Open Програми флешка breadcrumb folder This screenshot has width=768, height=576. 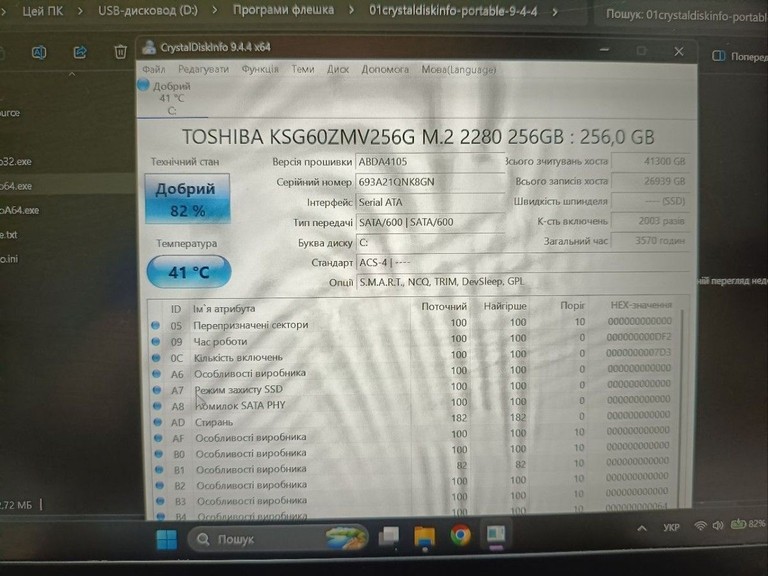283,10
